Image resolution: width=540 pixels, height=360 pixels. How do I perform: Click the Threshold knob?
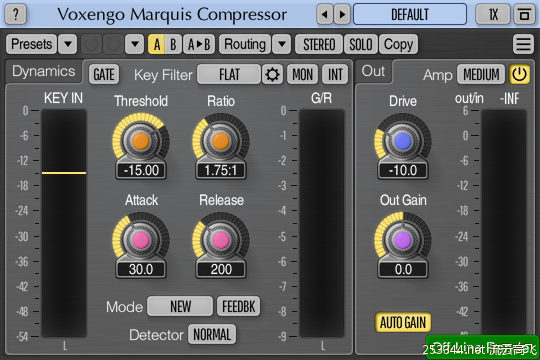coord(141,141)
